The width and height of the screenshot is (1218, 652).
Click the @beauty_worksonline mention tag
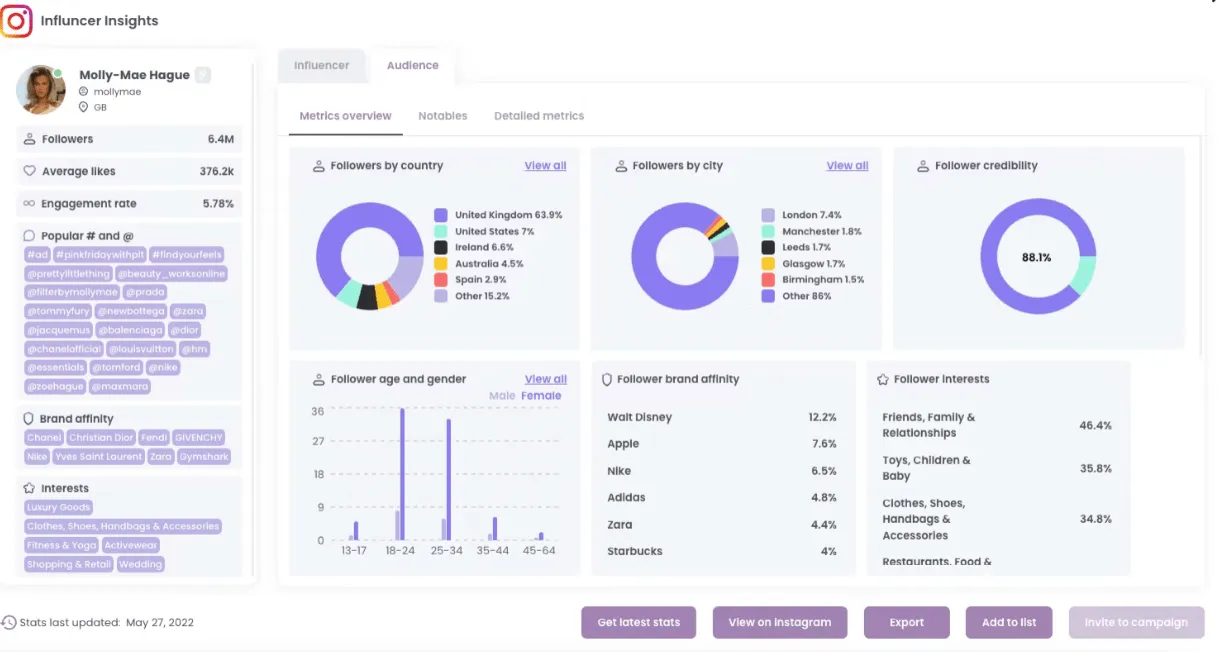pyautogui.click(x=172, y=274)
